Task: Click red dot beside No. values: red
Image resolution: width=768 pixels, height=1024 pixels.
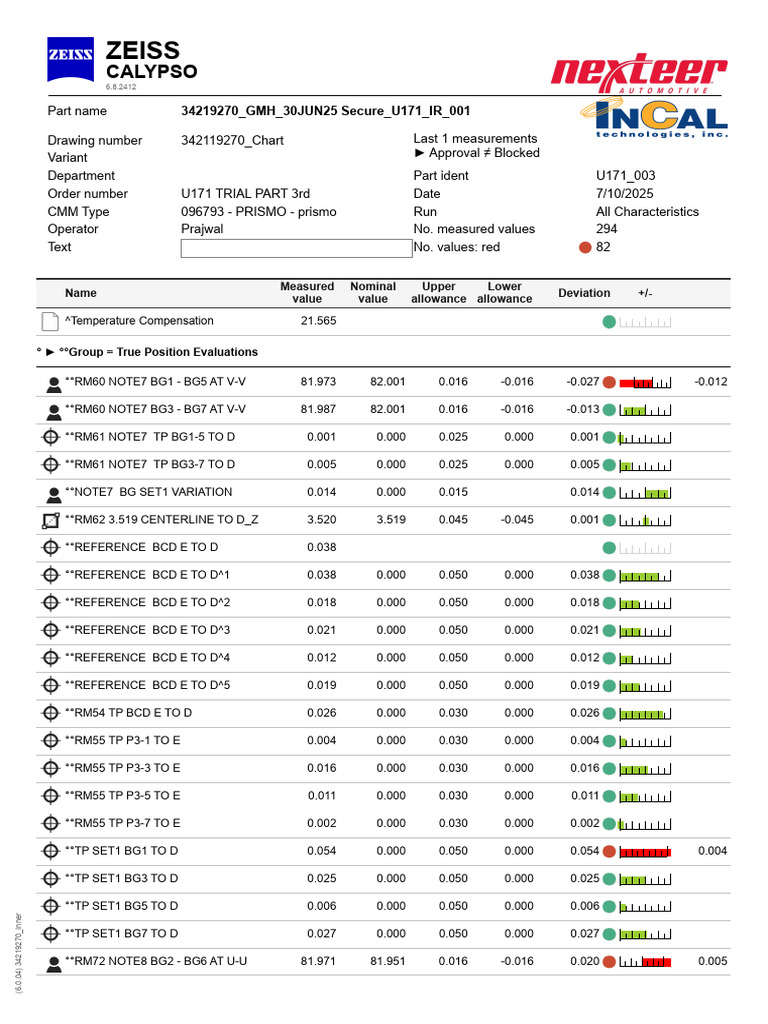Action: 585,248
